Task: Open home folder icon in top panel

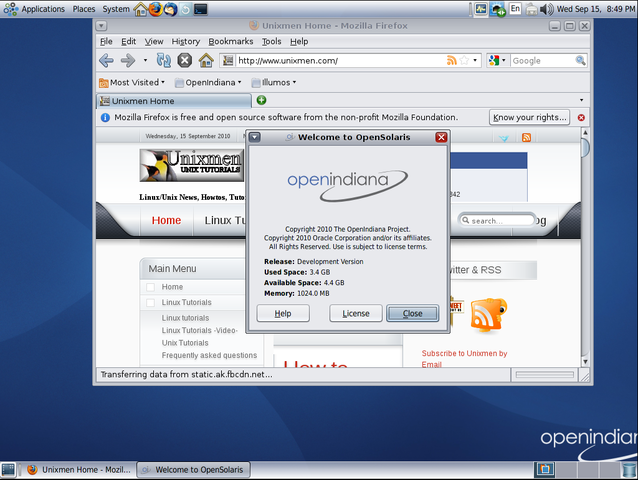Action: click(x=140, y=9)
